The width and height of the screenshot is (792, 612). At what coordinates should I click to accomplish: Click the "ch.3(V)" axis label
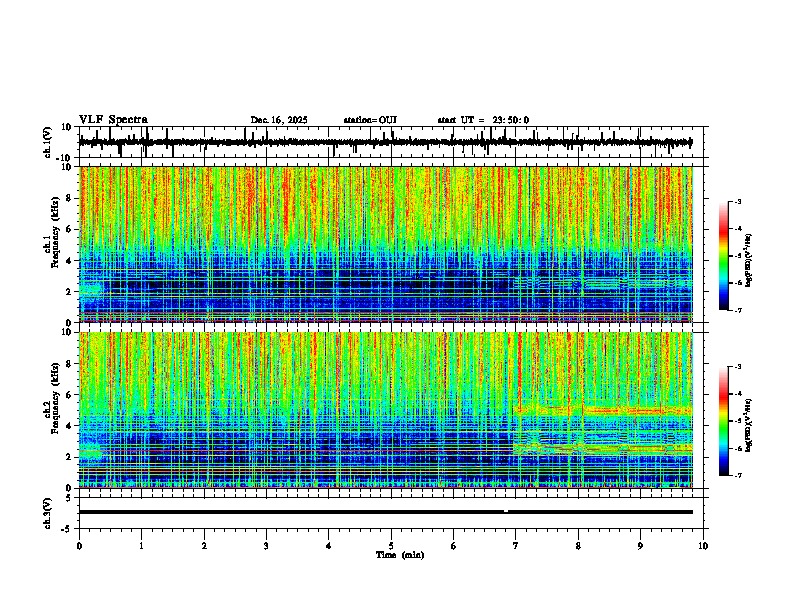pos(47,513)
